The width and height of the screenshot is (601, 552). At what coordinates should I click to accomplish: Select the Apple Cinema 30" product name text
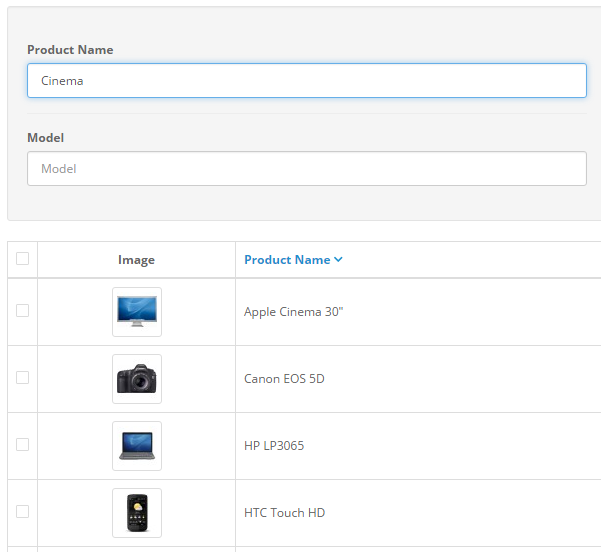pos(294,312)
